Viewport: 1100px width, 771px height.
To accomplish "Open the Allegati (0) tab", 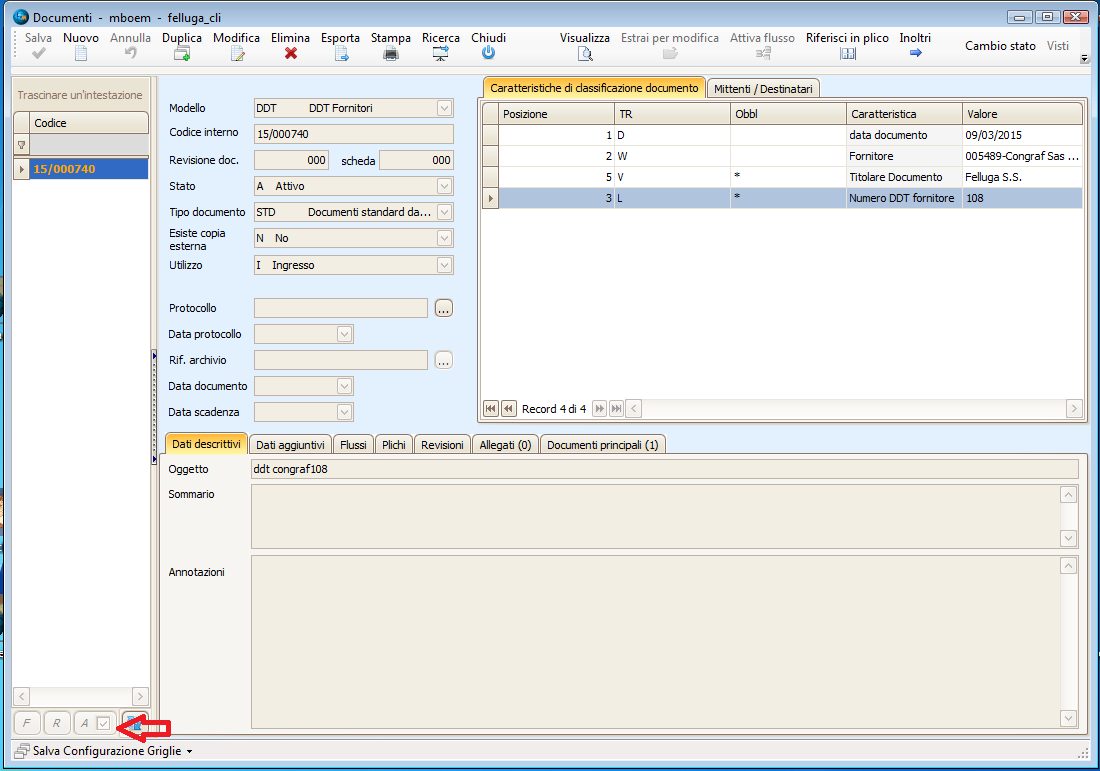I will click(506, 444).
